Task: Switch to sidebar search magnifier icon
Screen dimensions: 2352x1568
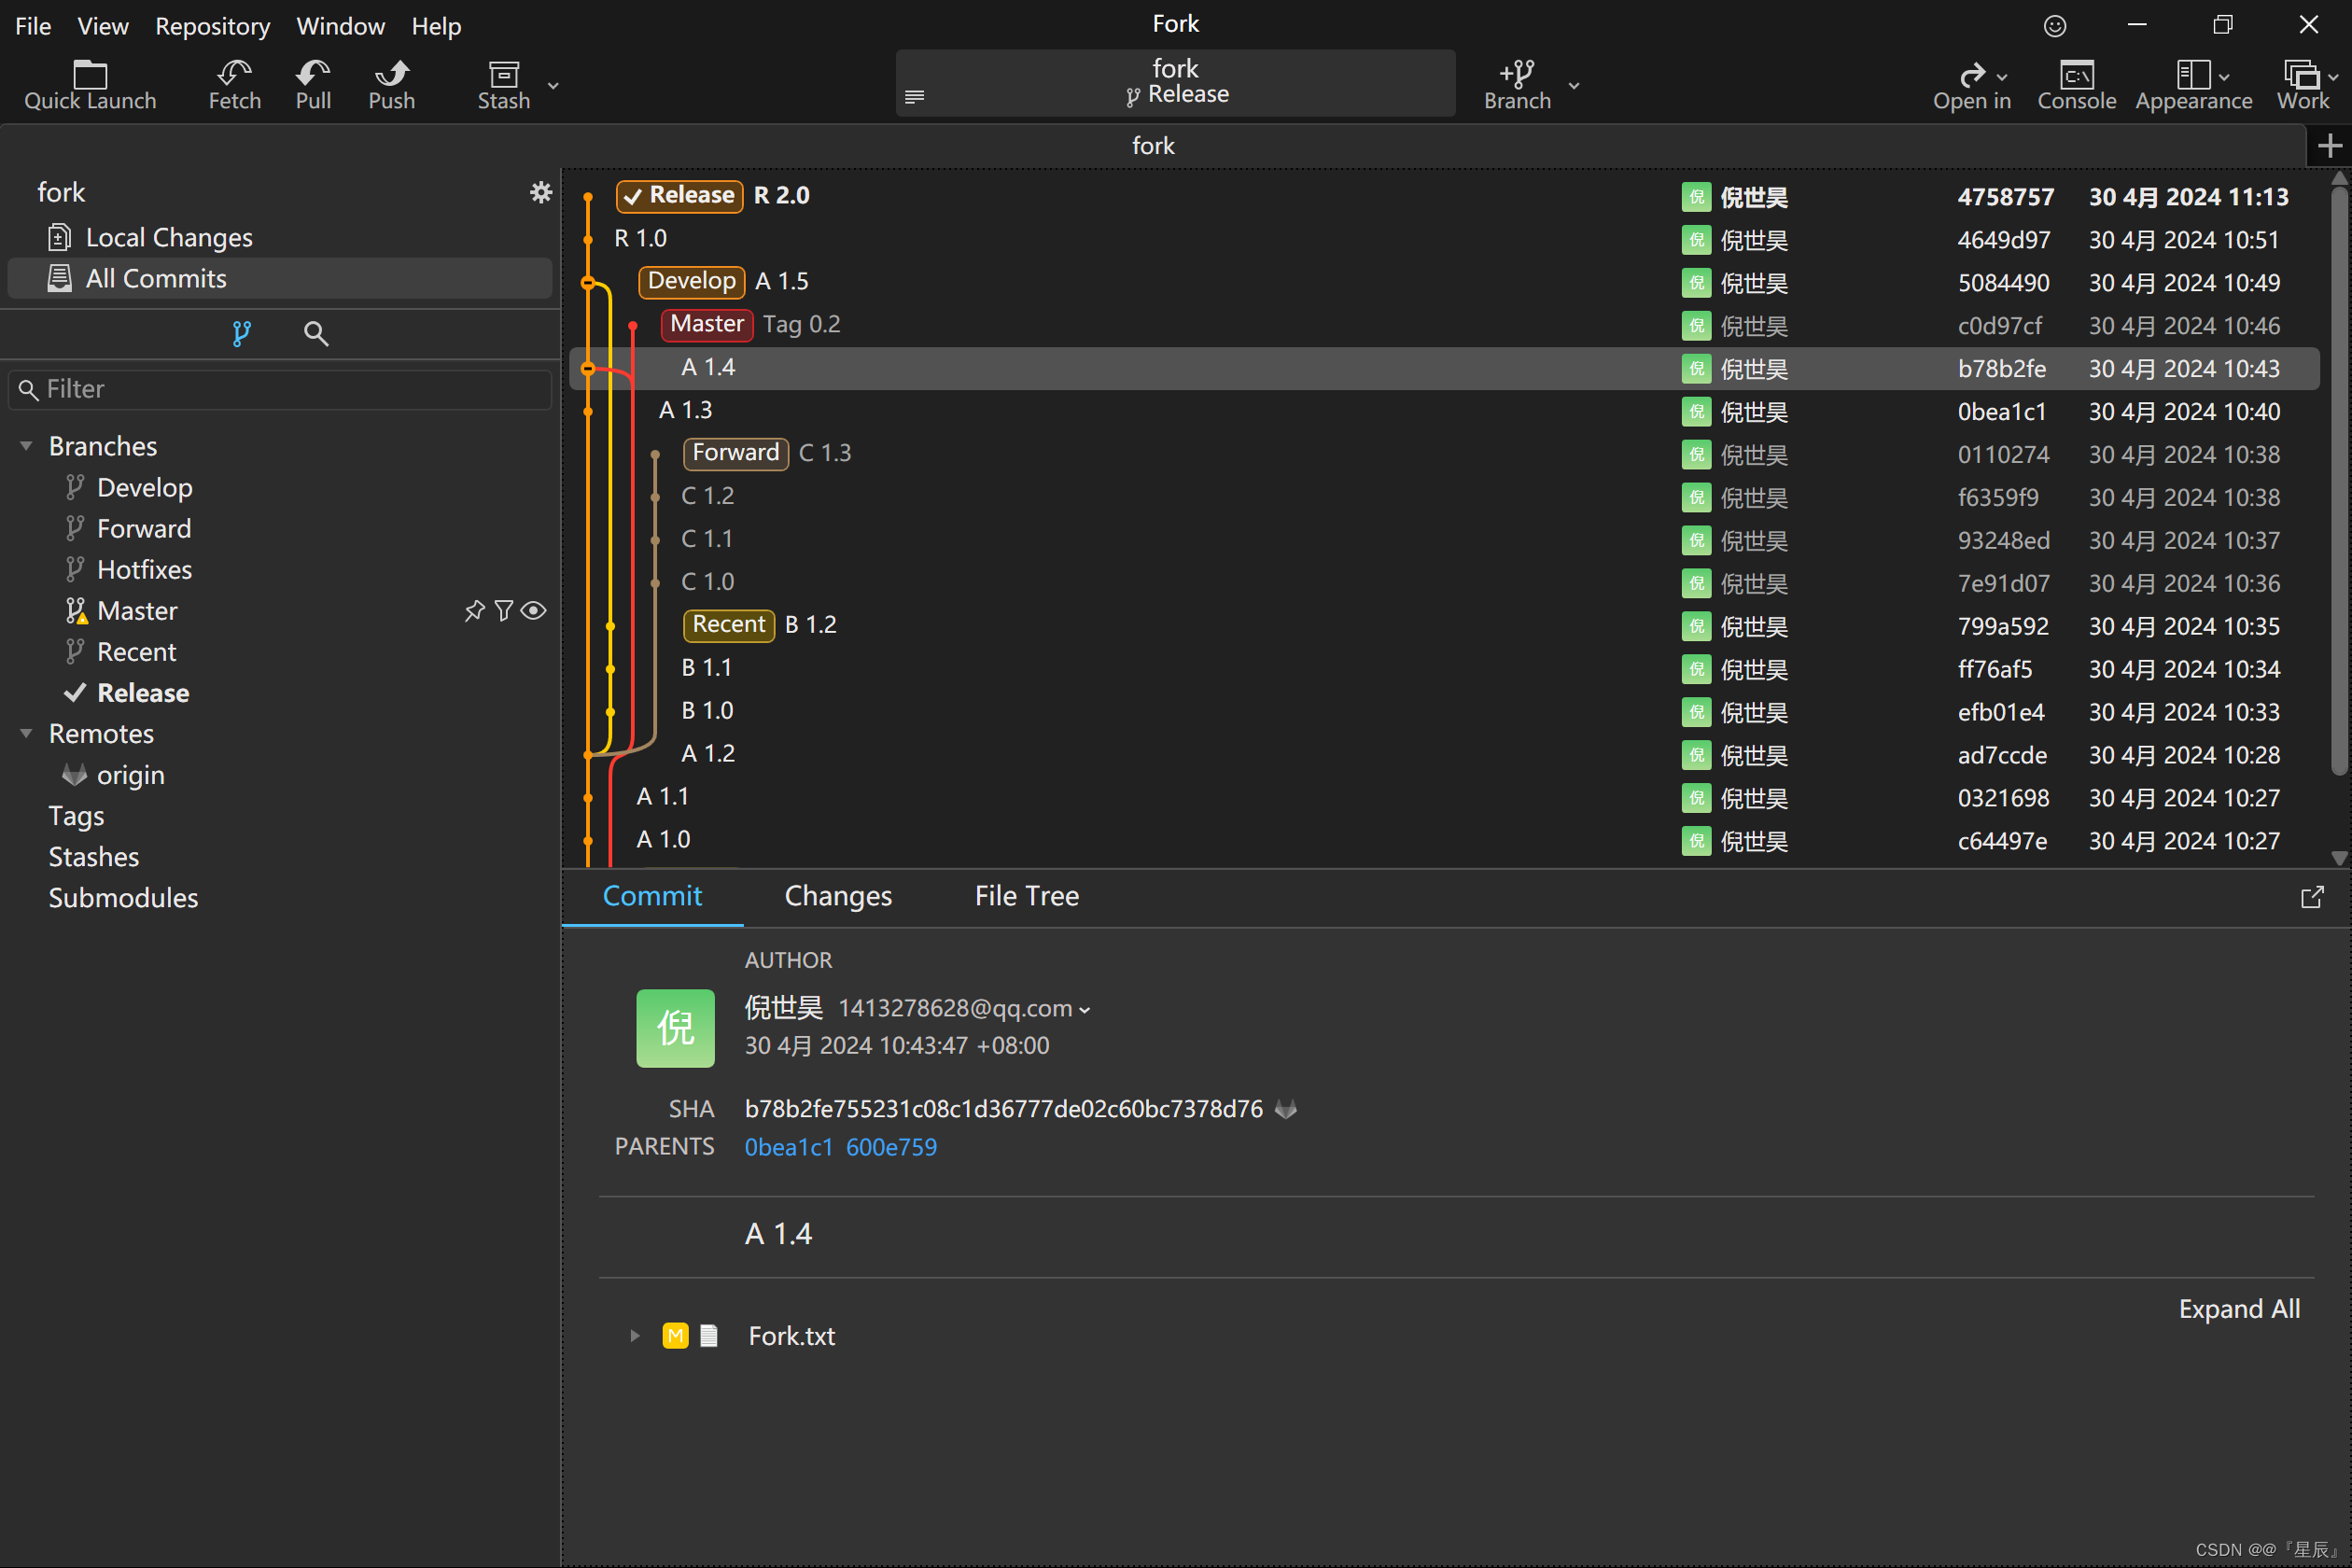Action: click(316, 333)
